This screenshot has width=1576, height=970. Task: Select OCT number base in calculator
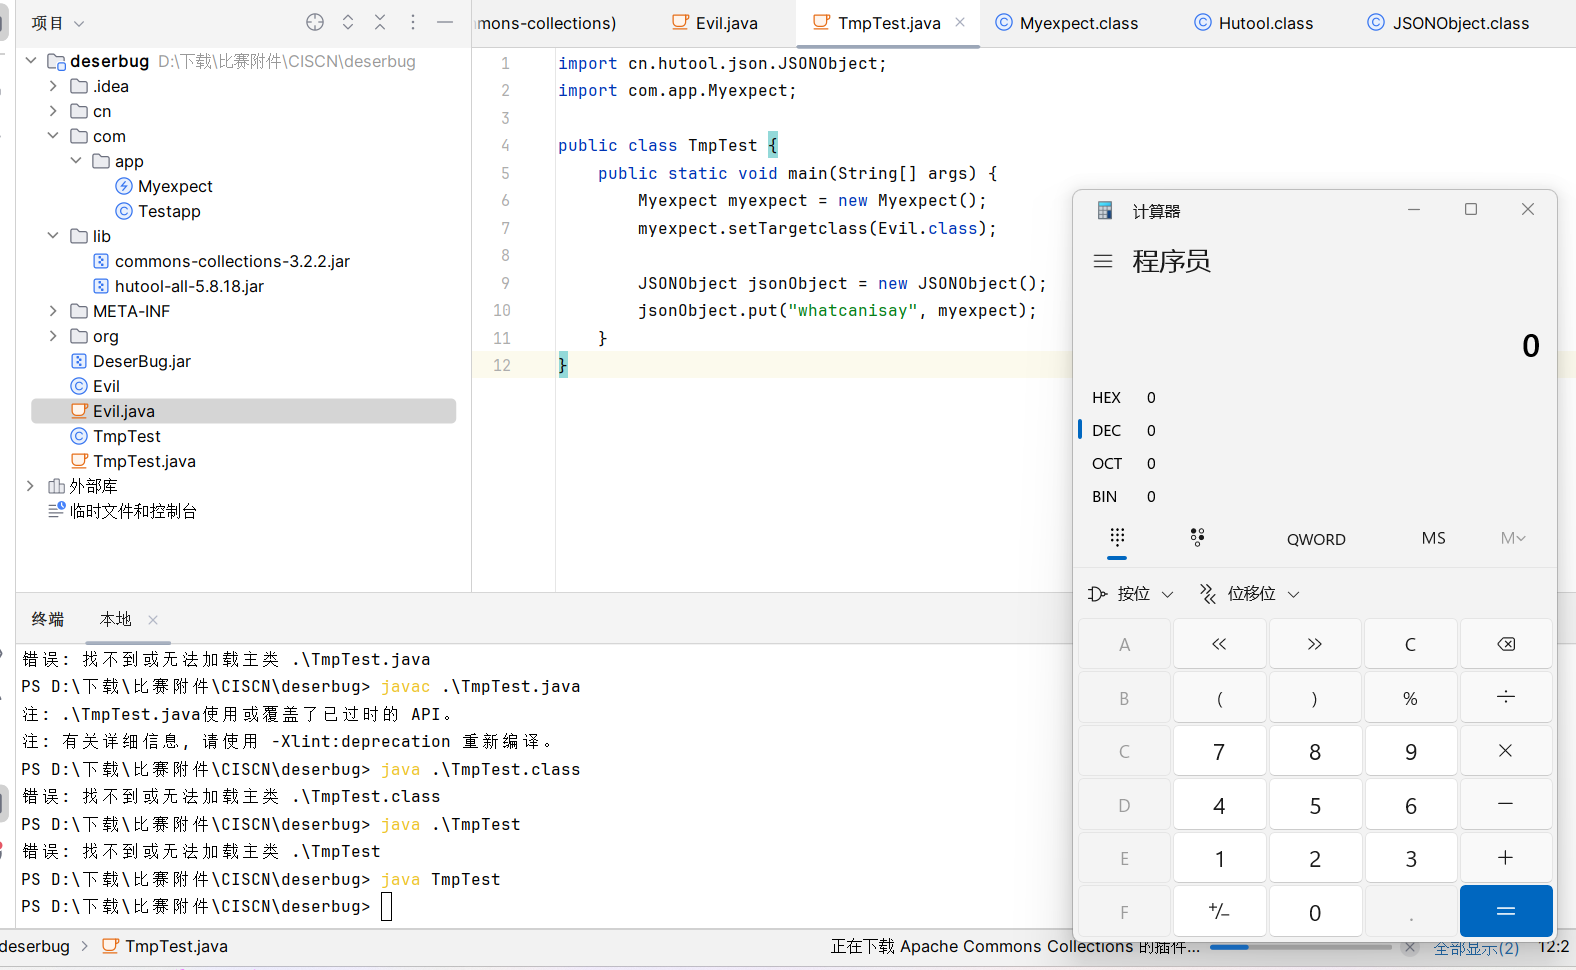tap(1124, 463)
